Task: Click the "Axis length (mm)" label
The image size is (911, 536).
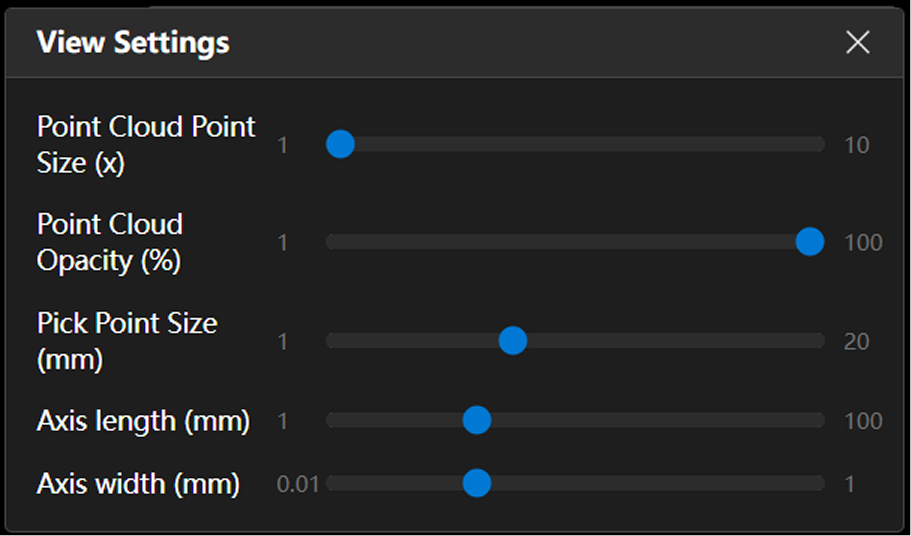Action: pyautogui.click(x=143, y=421)
